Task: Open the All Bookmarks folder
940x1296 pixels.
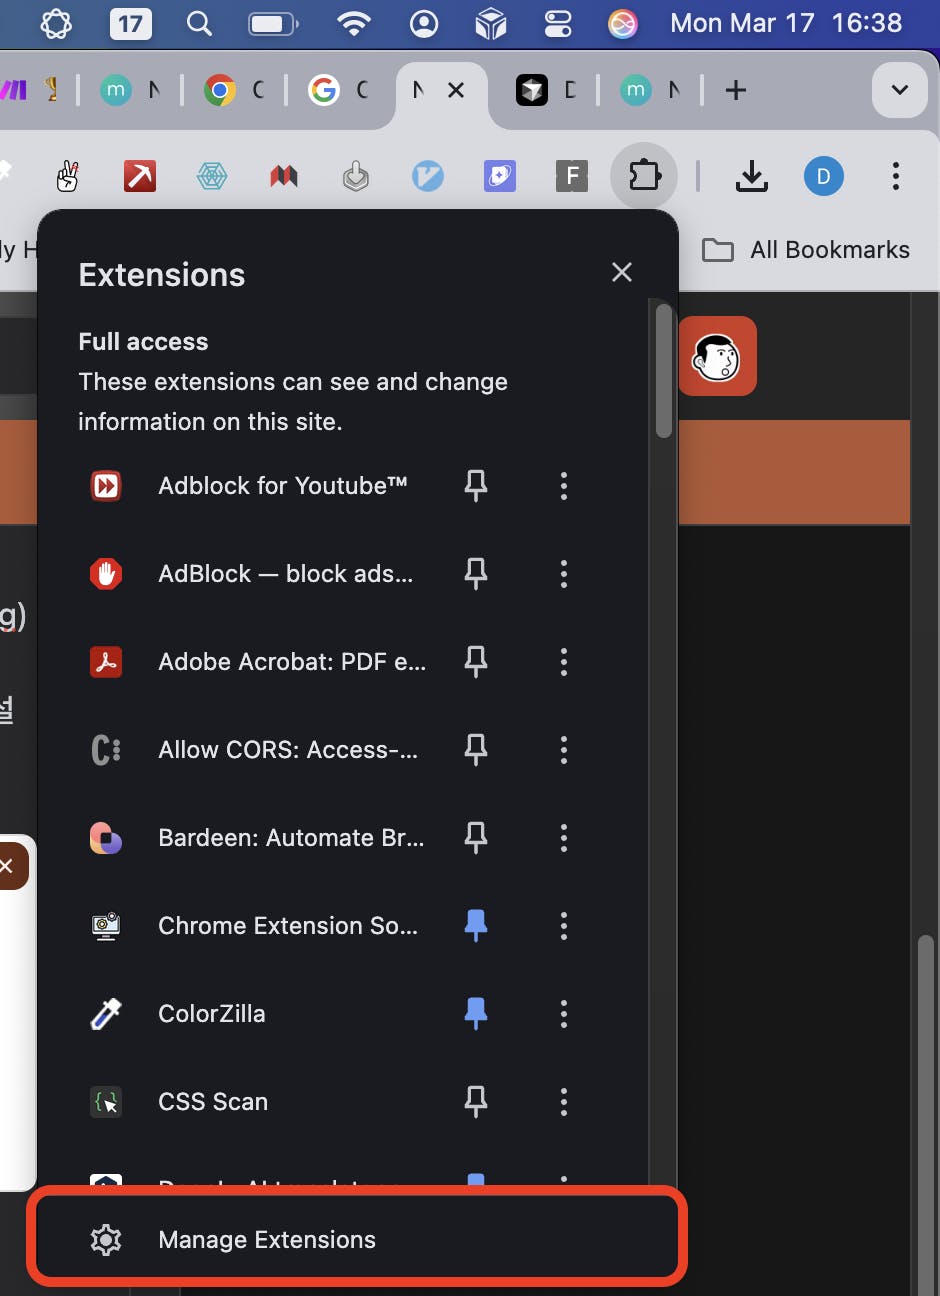Action: 806,250
